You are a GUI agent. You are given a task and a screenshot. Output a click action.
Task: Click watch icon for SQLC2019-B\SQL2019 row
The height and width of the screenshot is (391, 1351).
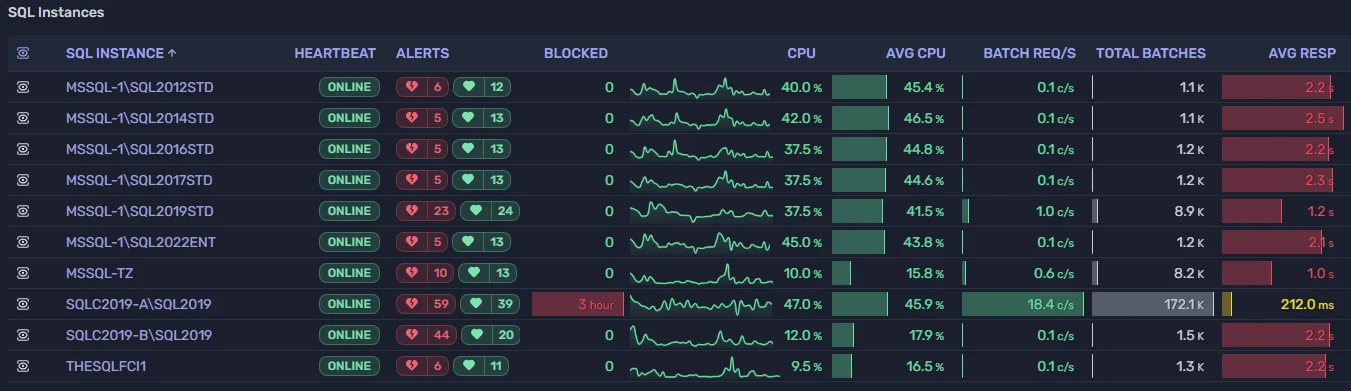(x=23, y=335)
